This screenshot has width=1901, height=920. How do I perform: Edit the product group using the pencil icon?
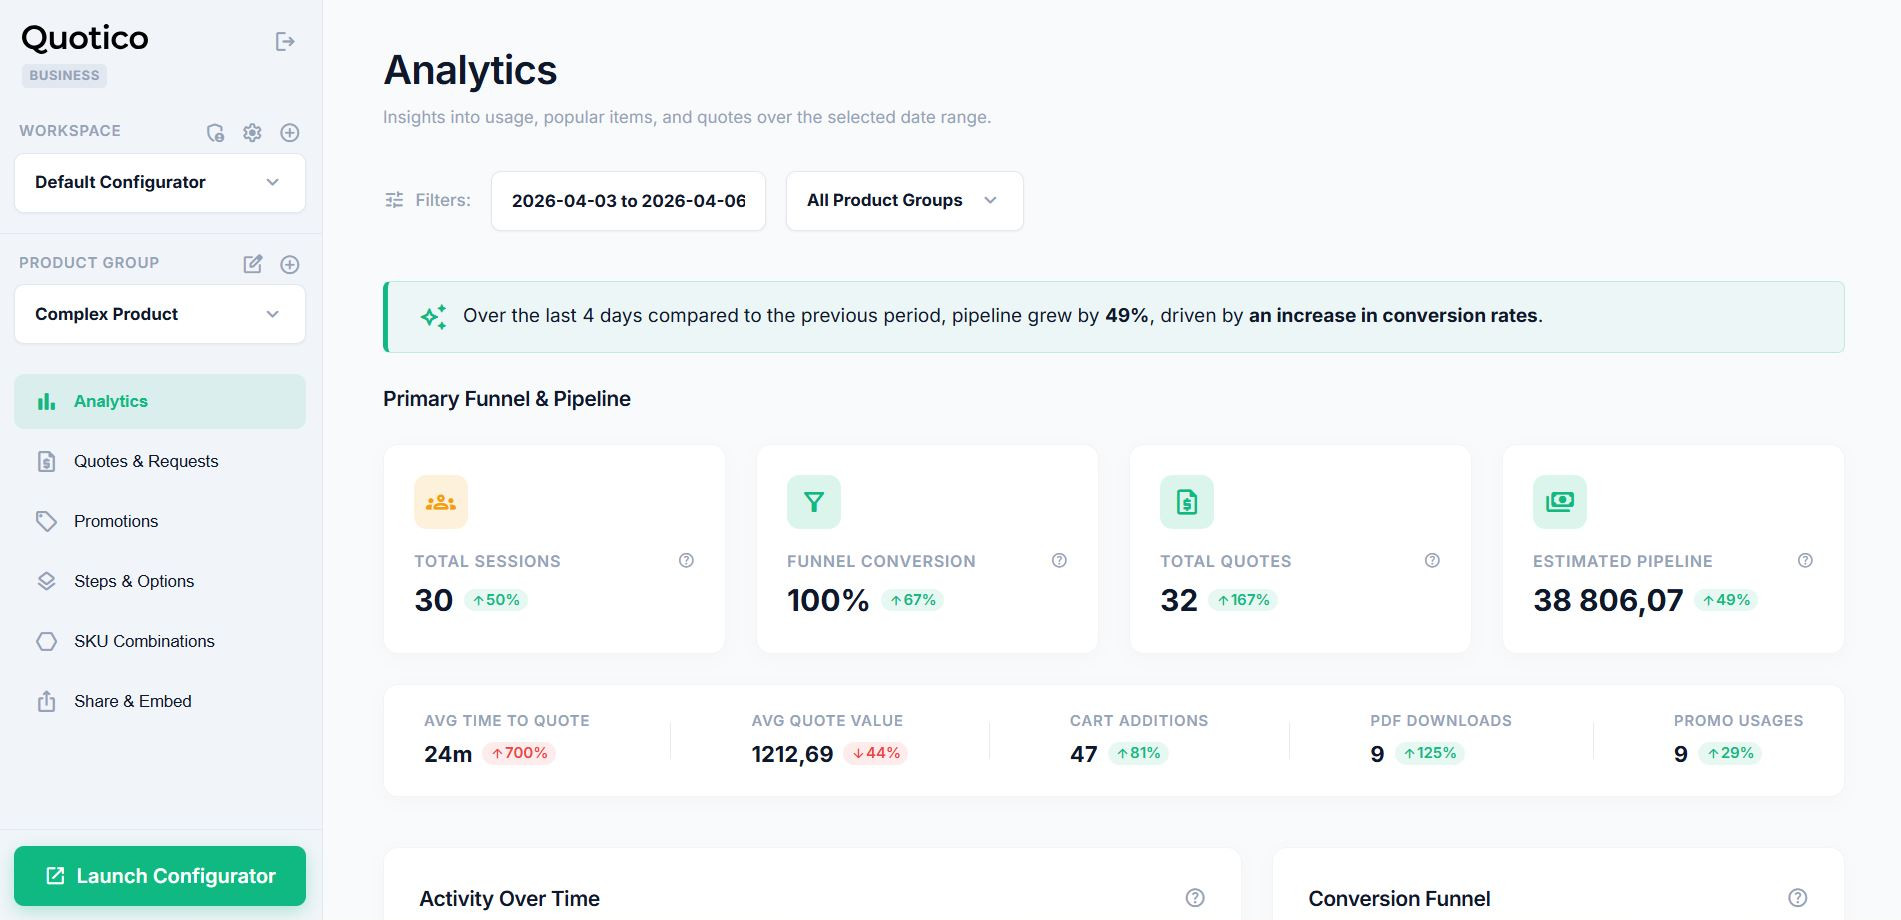(253, 264)
